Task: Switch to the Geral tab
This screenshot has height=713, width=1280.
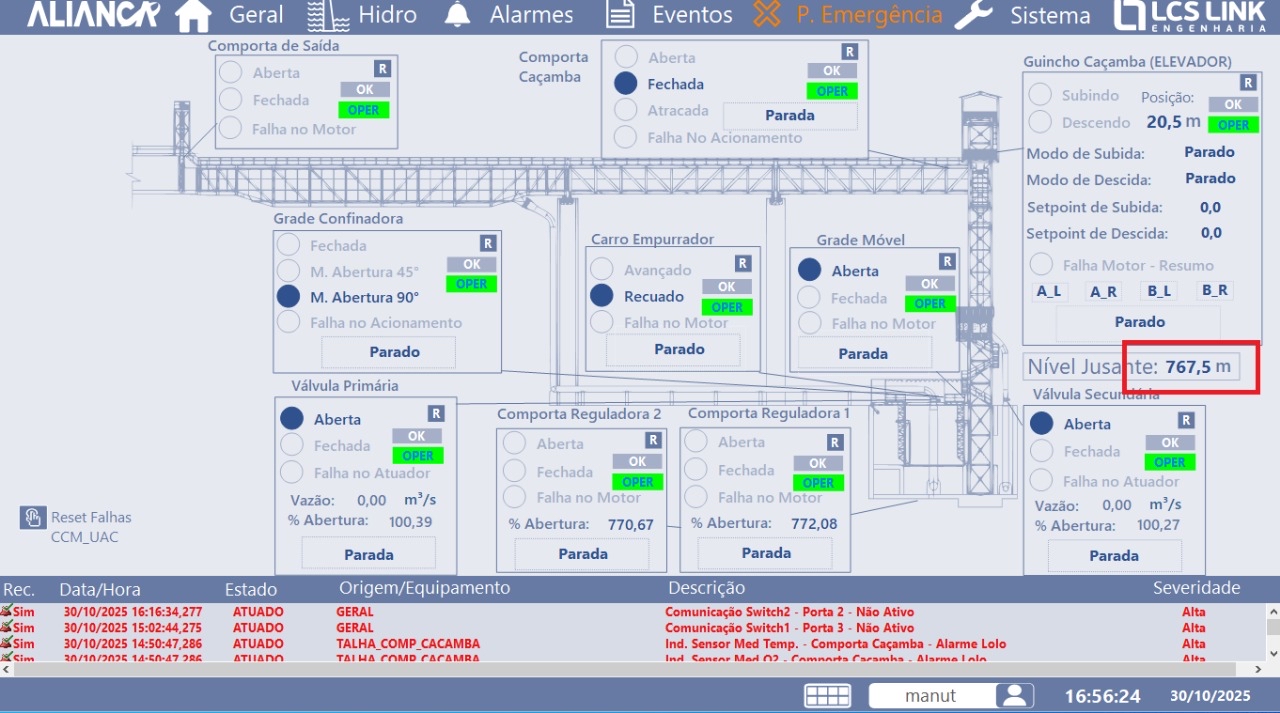Action: tap(256, 15)
